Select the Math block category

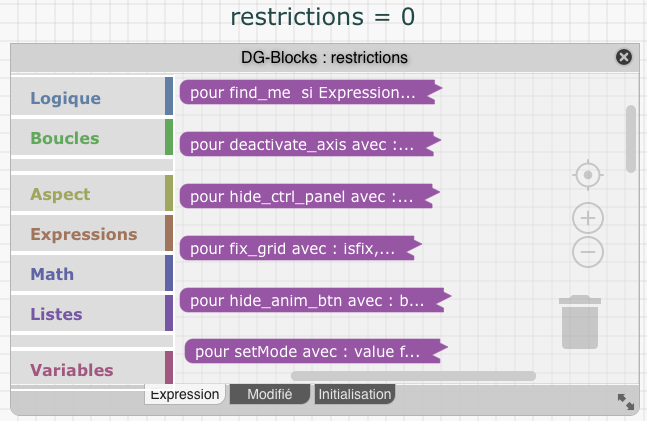pyautogui.click(x=52, y=273)
